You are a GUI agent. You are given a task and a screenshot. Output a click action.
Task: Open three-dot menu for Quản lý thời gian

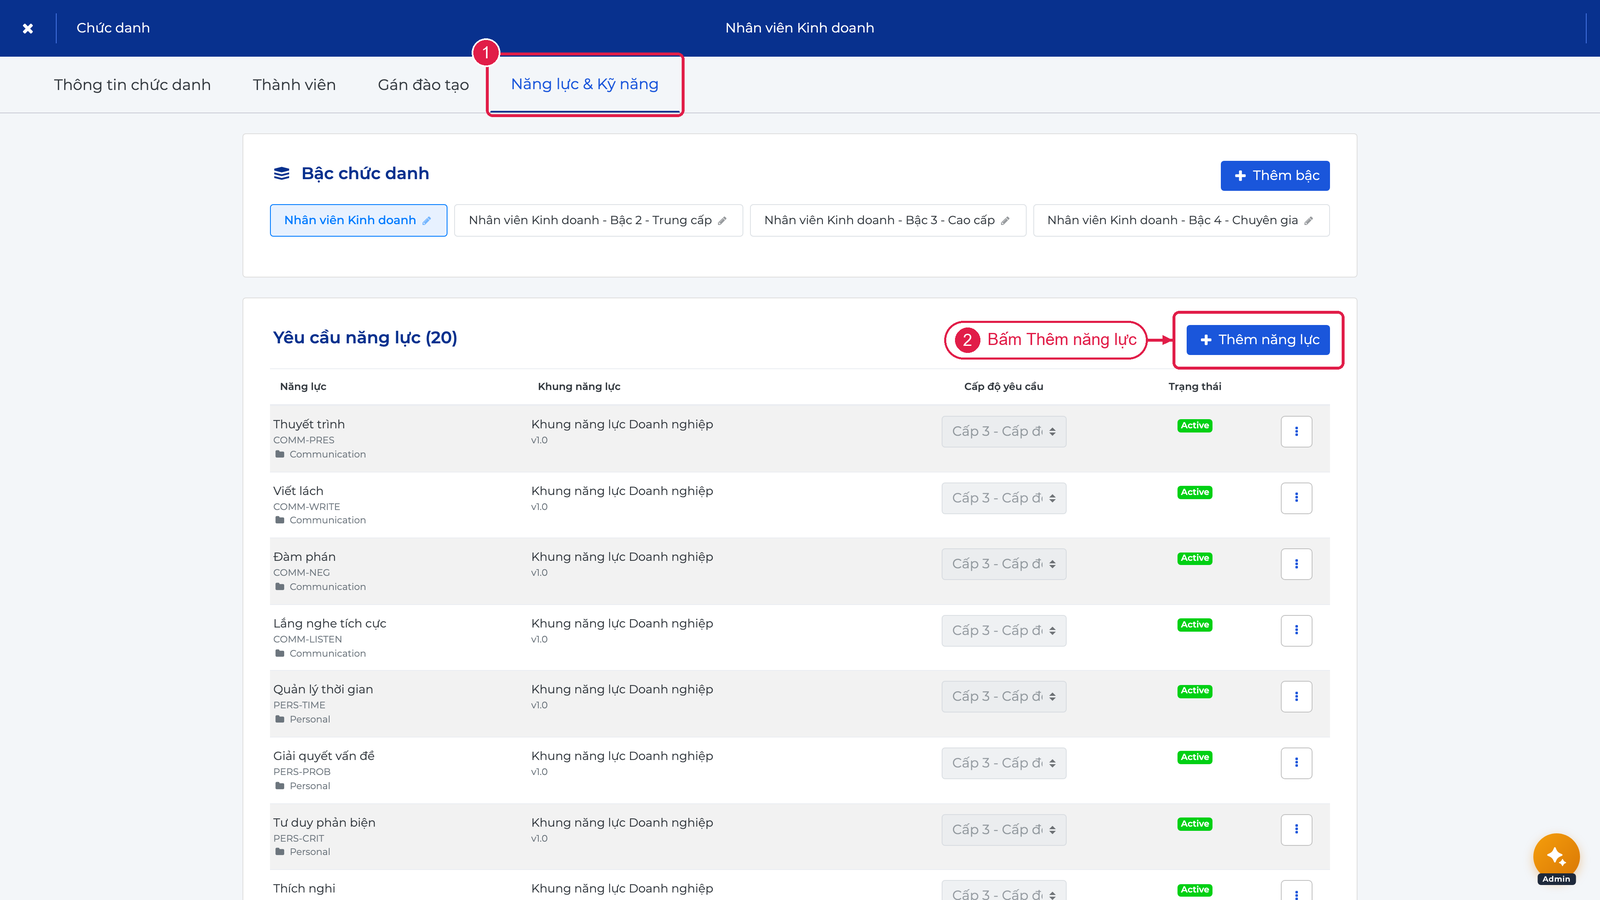coord(1296,697)
